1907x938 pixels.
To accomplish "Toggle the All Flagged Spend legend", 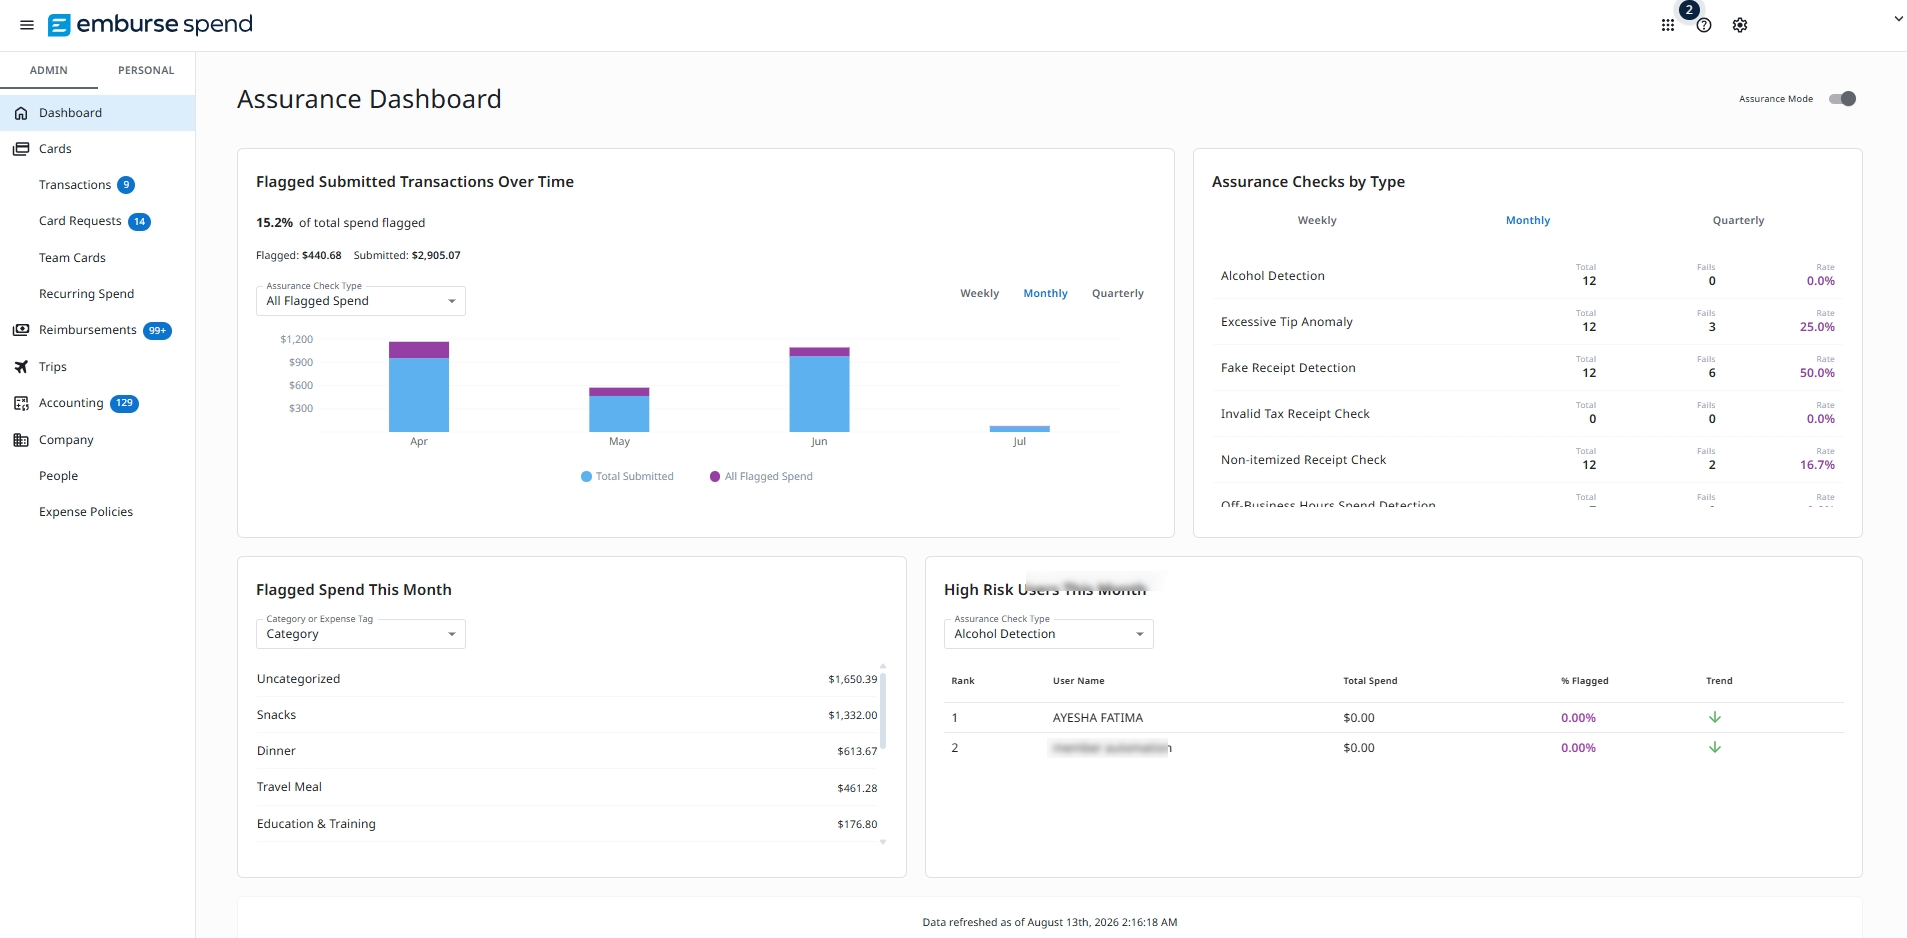I will 761,477.
